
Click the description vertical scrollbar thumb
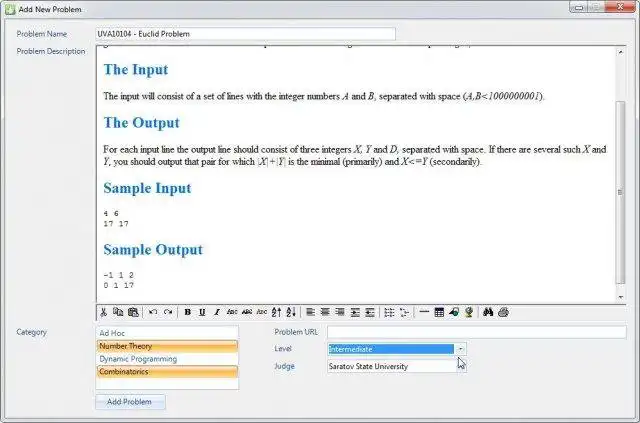tap(621, 192)
